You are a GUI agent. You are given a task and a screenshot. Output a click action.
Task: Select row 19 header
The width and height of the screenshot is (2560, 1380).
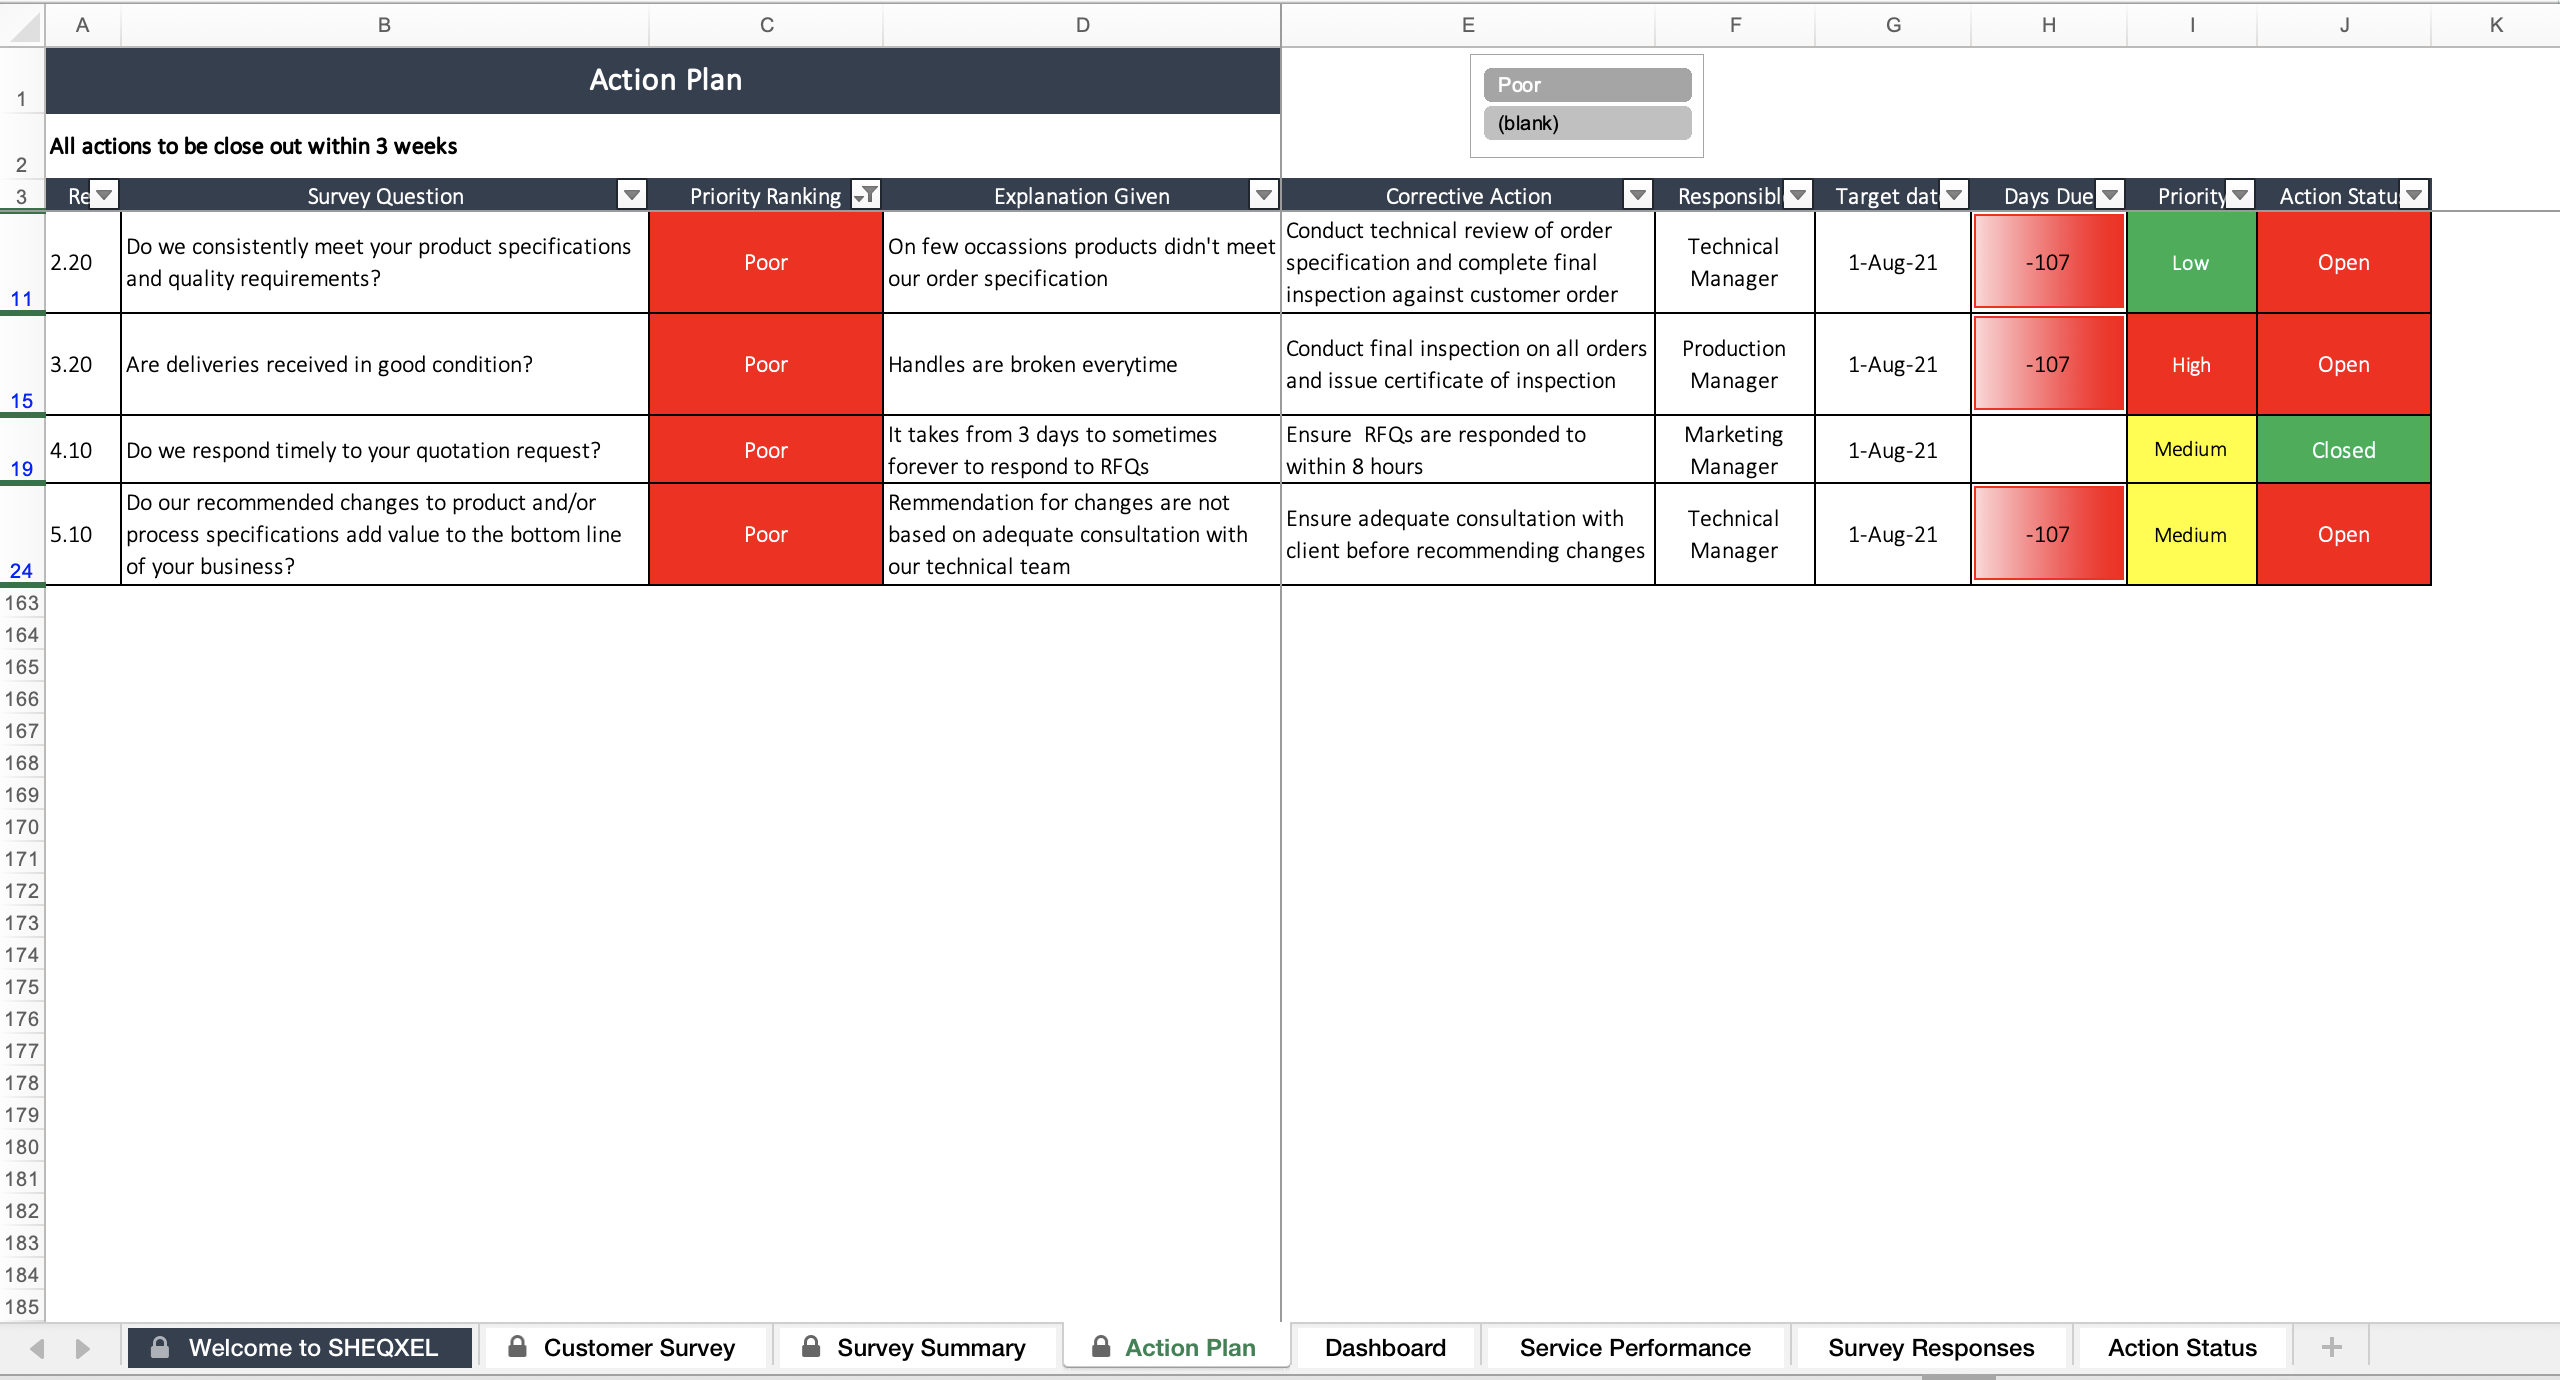click(x=22, y=450)
